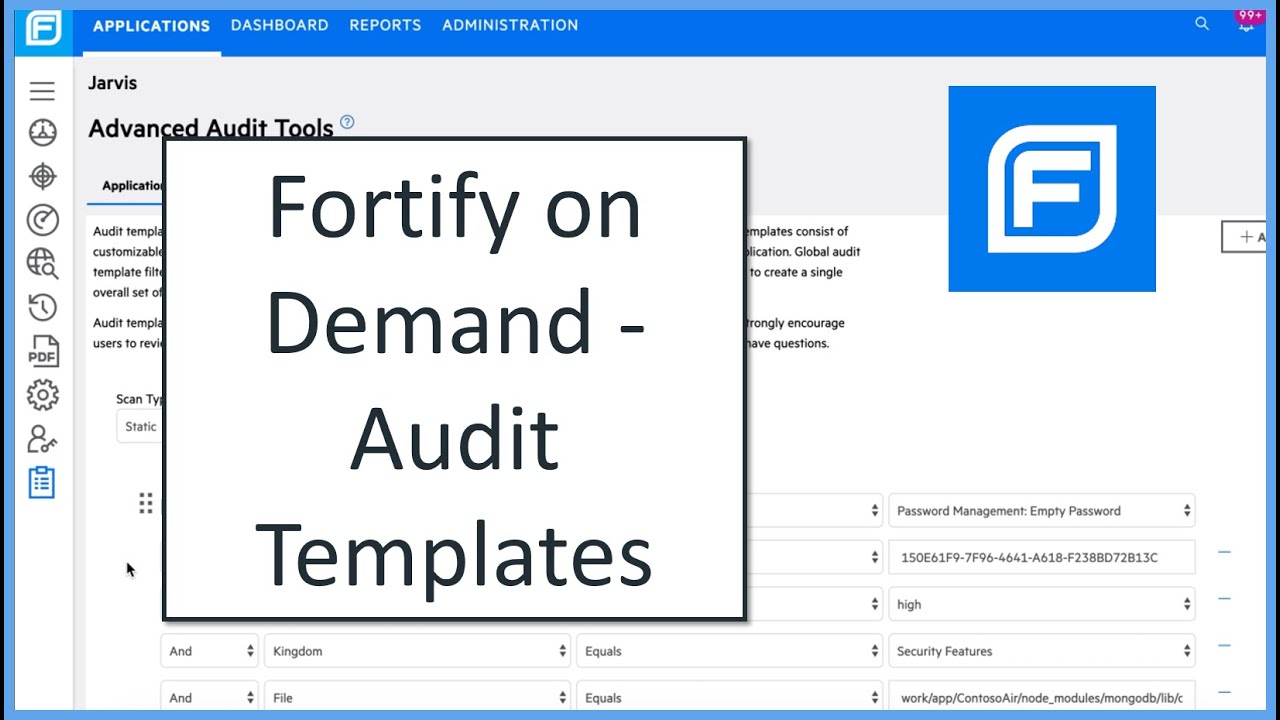This screenshot has width=1280, height=720.
Task: Click the large Fortify logo thumbnail
Action: pos(1052,189)
